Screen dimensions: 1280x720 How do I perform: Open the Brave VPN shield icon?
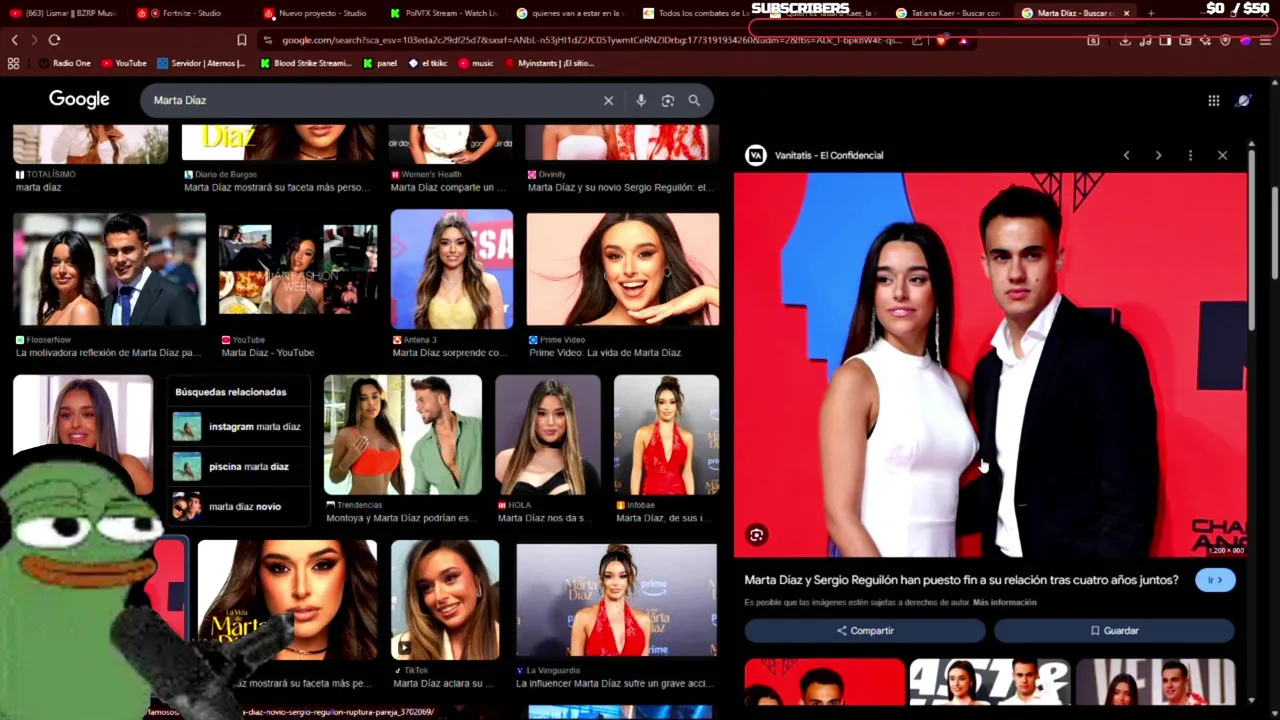(x=1225, y=41)
